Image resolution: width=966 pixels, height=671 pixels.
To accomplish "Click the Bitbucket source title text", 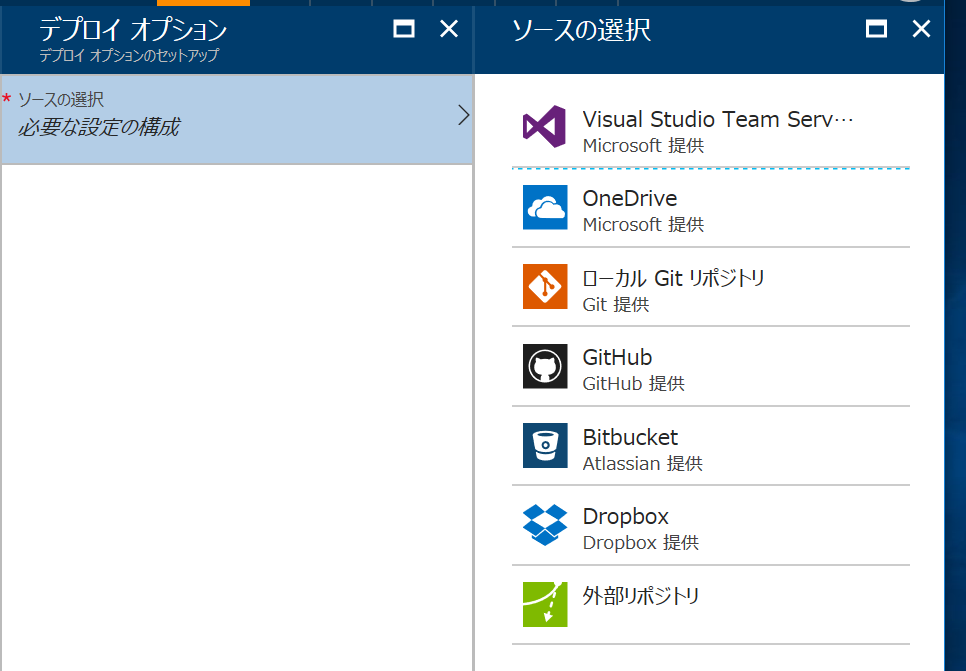I will pyautogui.click(x=630, y=437).
